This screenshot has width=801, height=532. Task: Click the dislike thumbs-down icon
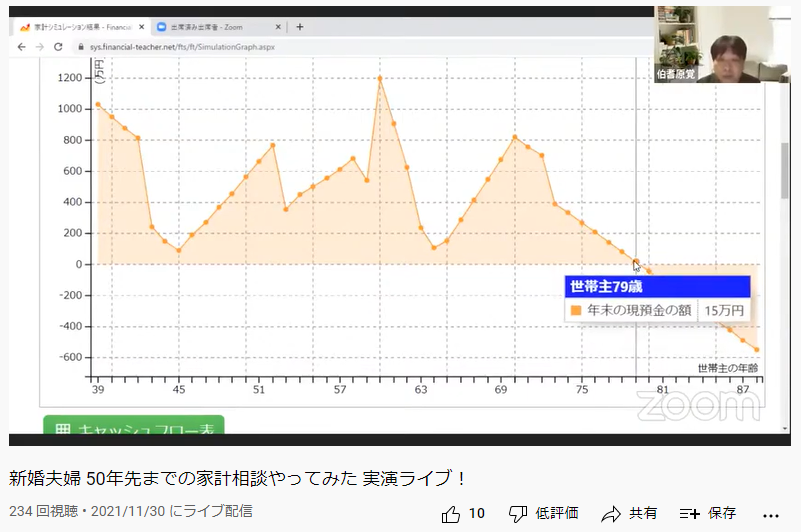click(x=517, y=514)
